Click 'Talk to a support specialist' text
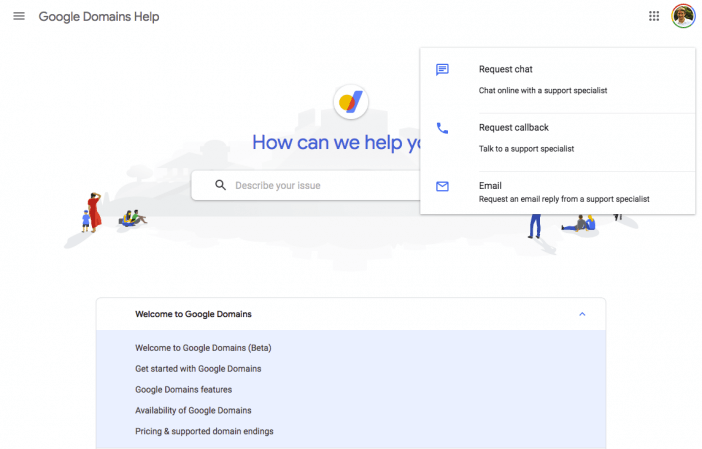This screenshot has width=702, height=449. point(526,149)
